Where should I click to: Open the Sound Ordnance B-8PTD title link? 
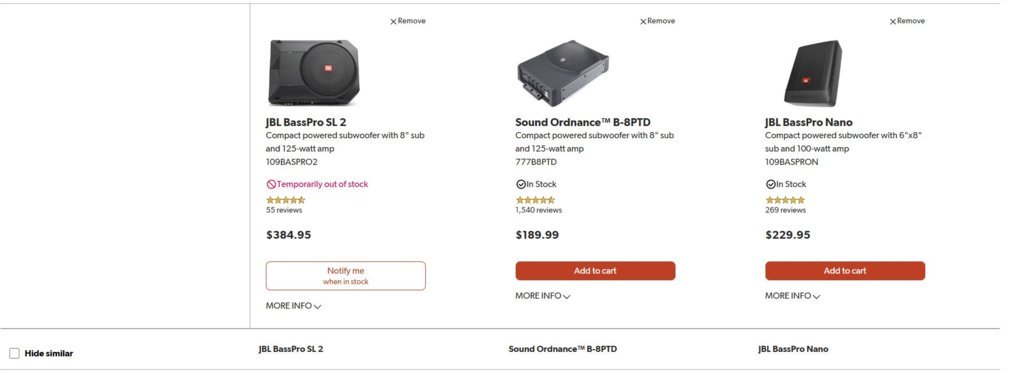(583, 122)
